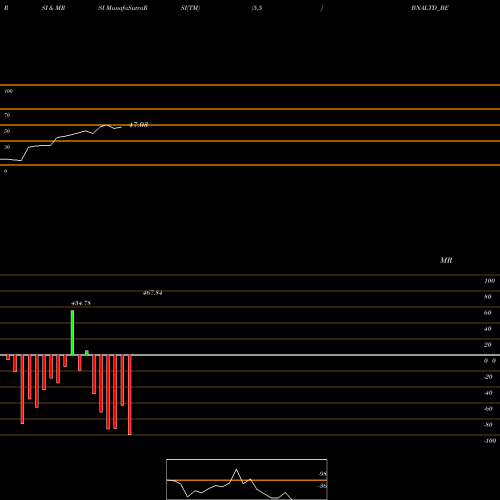Click the 467.84 price label
The height and width of the screenshot is (500, 500).
point(153,293)
